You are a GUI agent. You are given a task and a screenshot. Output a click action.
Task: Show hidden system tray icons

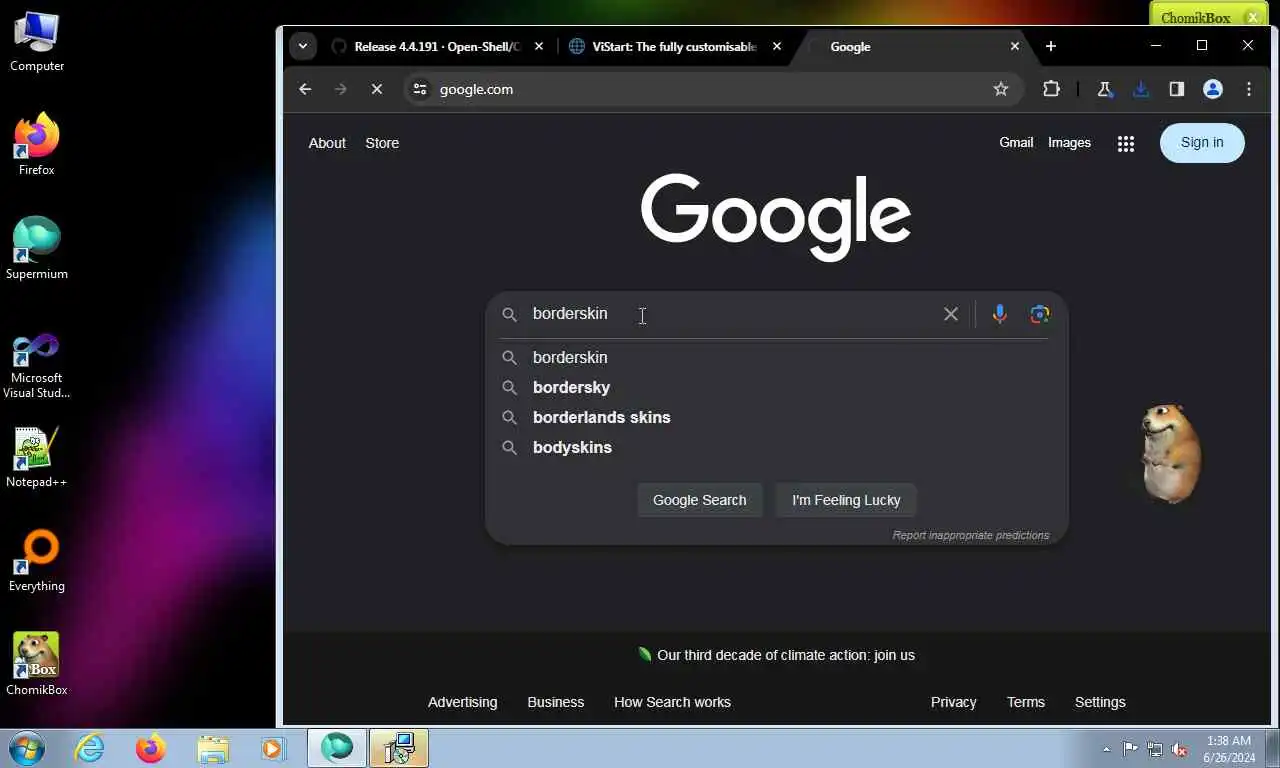click(x=1106, y=749)
